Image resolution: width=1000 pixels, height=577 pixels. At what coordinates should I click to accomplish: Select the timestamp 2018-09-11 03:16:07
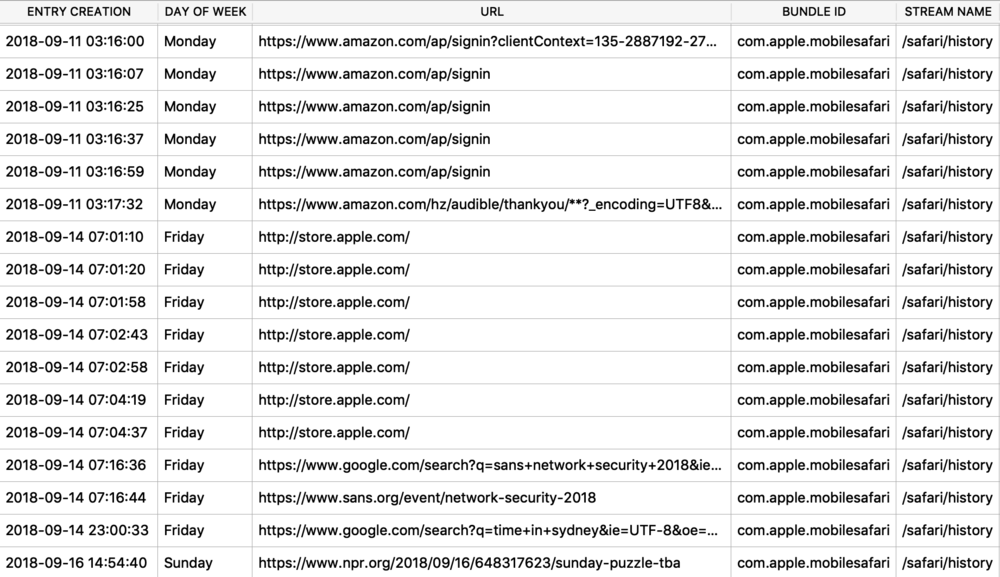[x=75, y=74]
